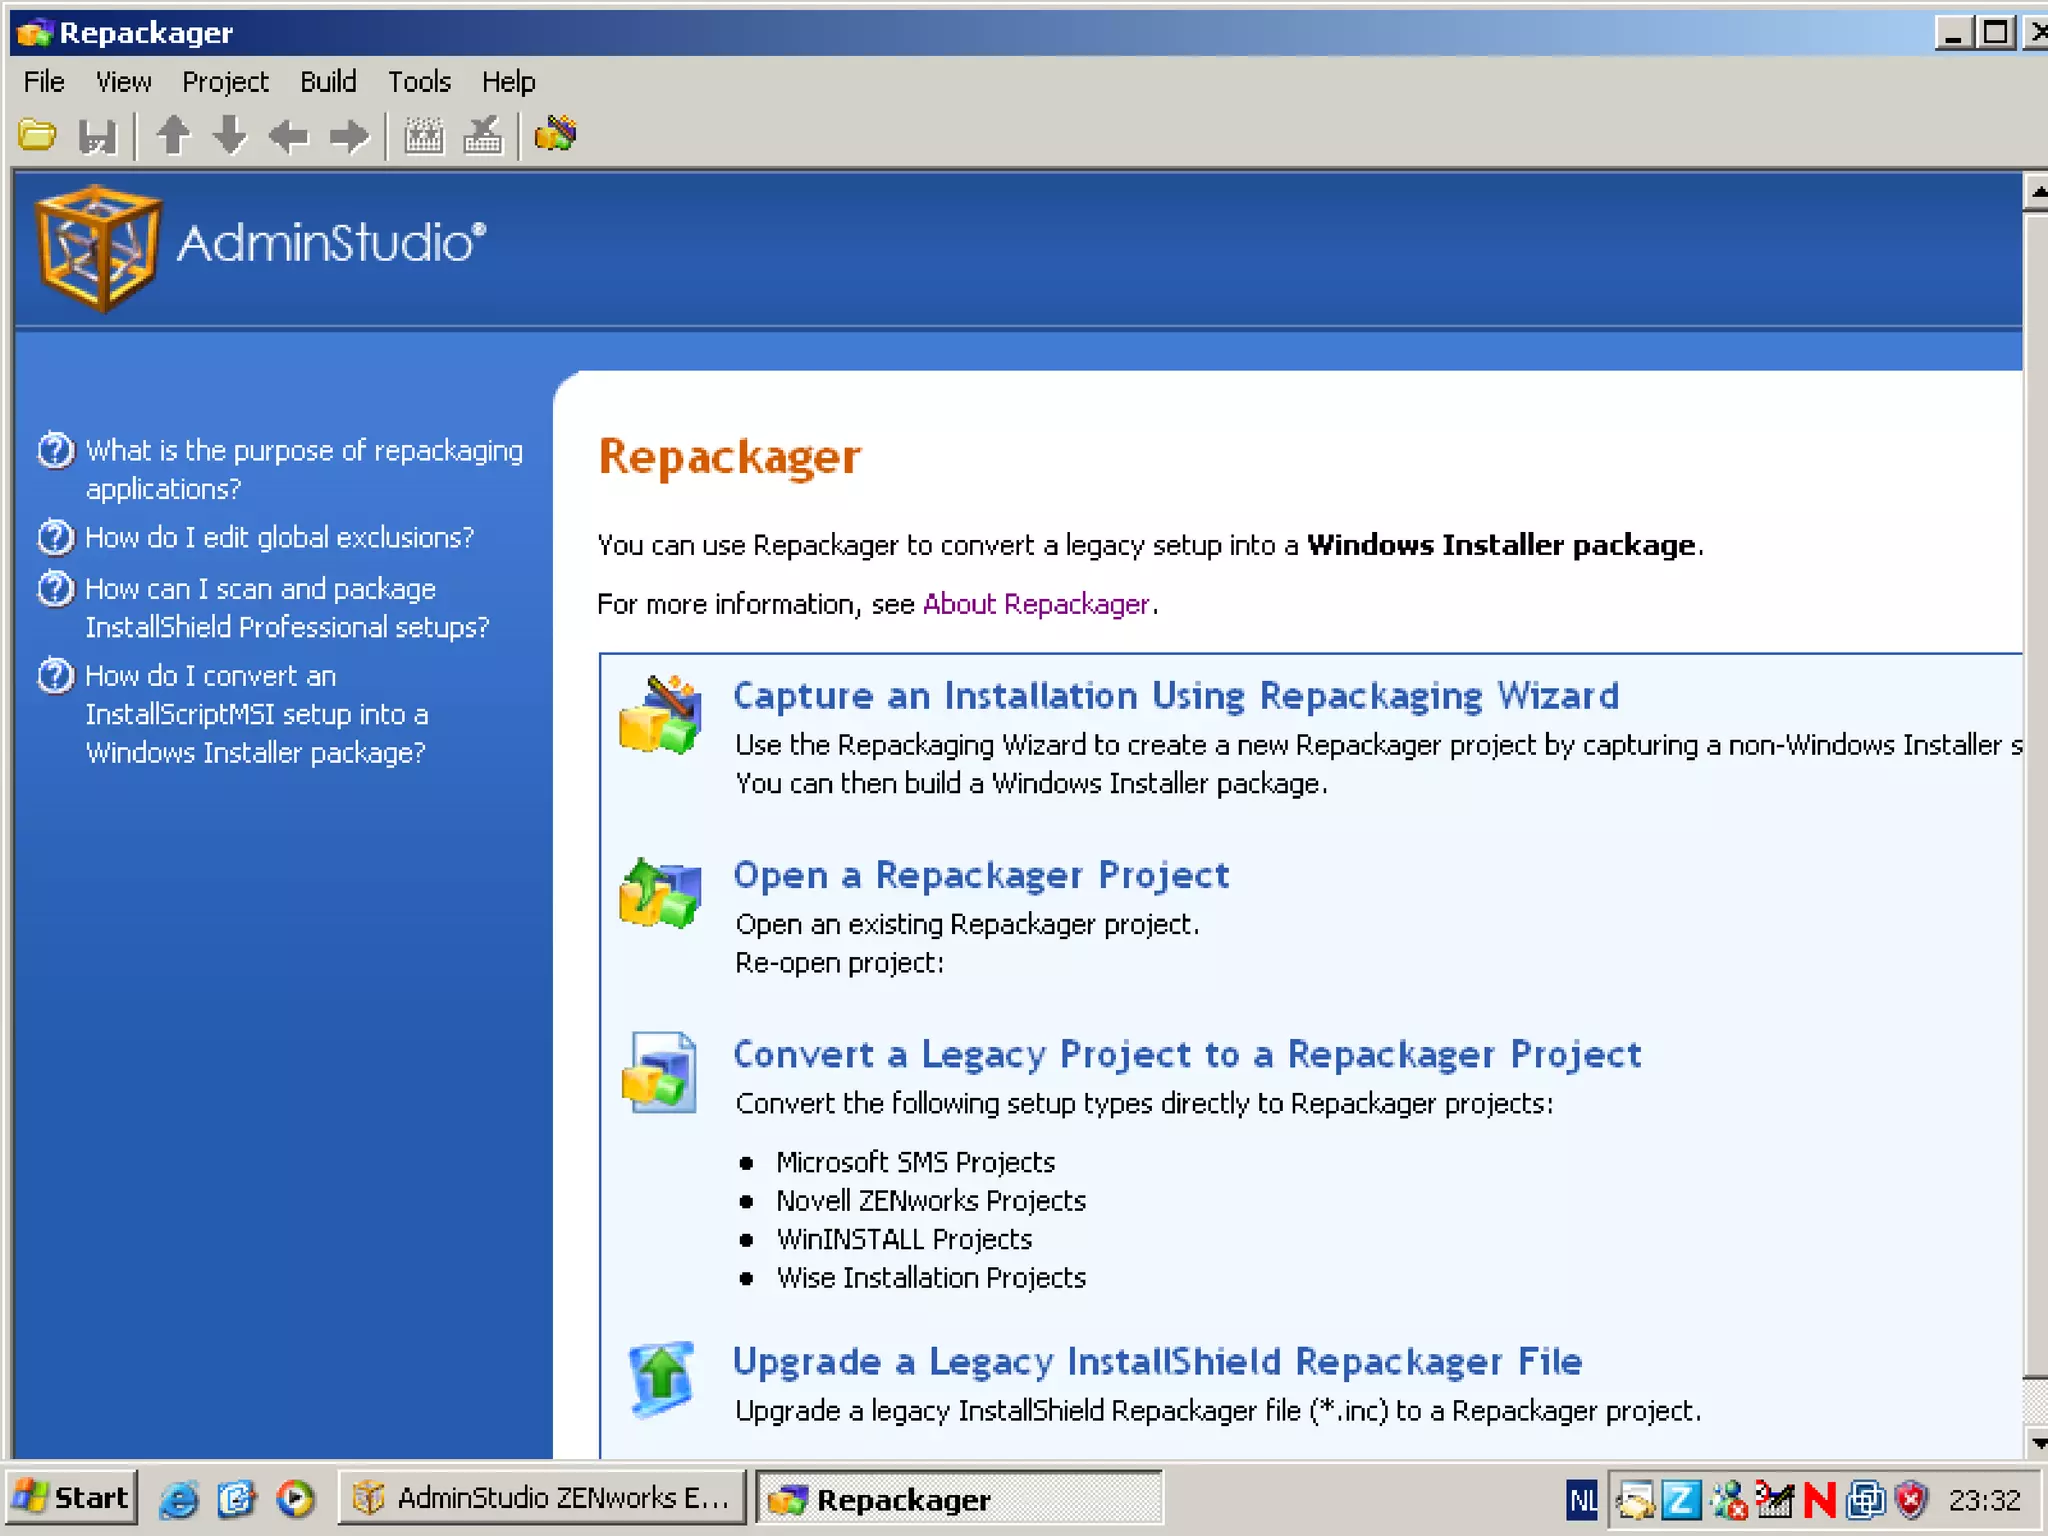This screenshot has height=1536, width=2048.
Task: Open 'How do I edit global exclusions?' help
Action: pyautogui.click(x=279, y=538)
